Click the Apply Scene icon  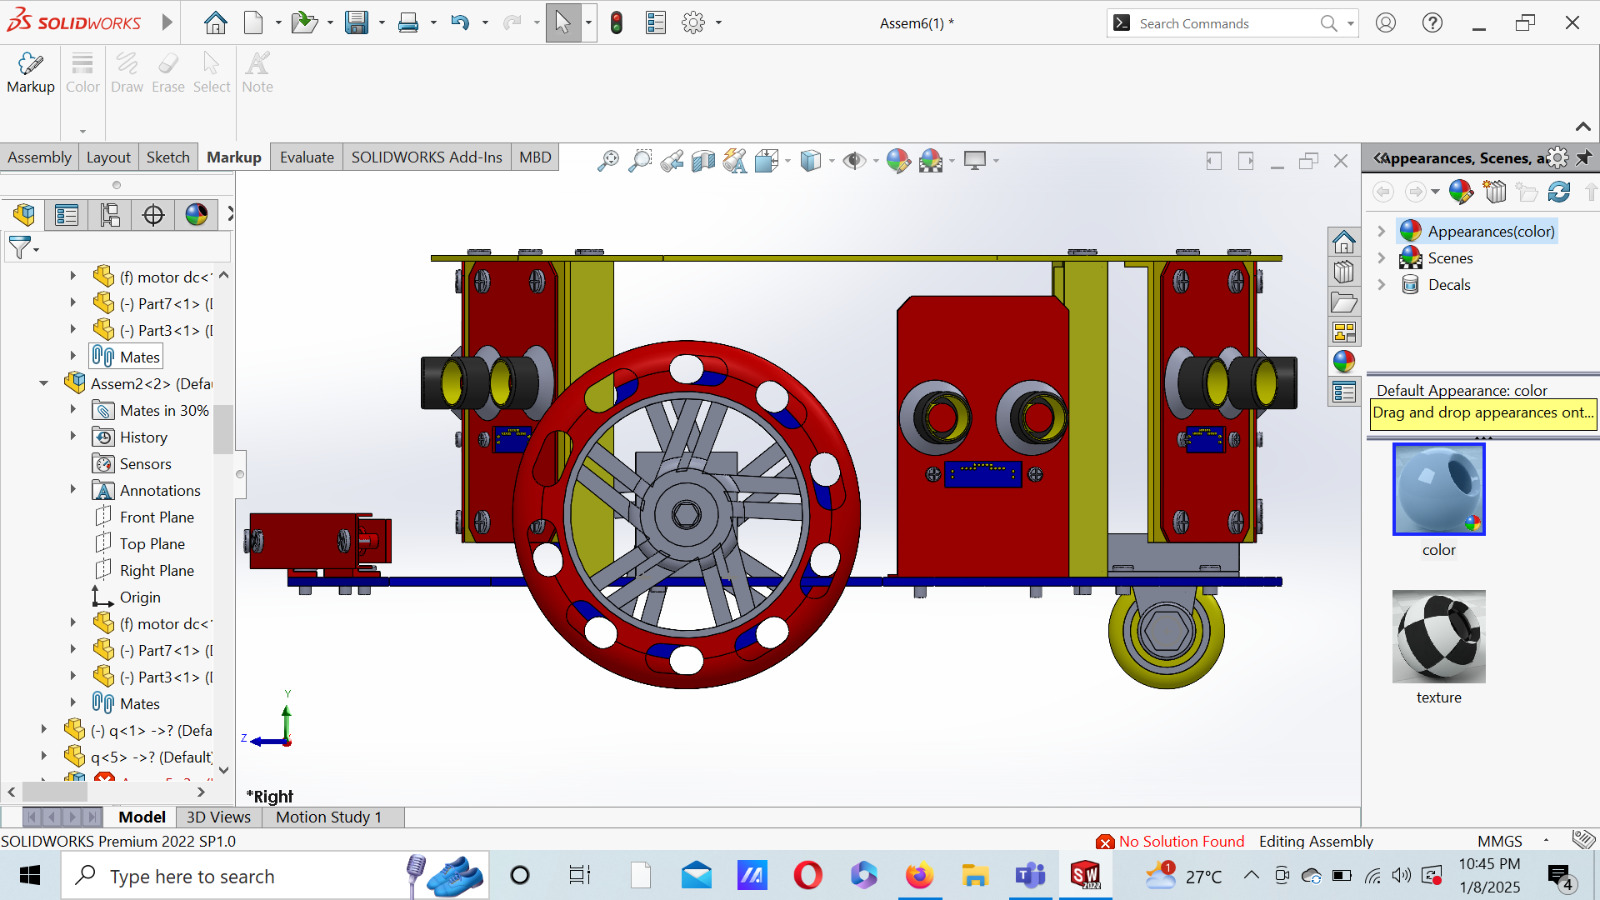tap(931, 160)
